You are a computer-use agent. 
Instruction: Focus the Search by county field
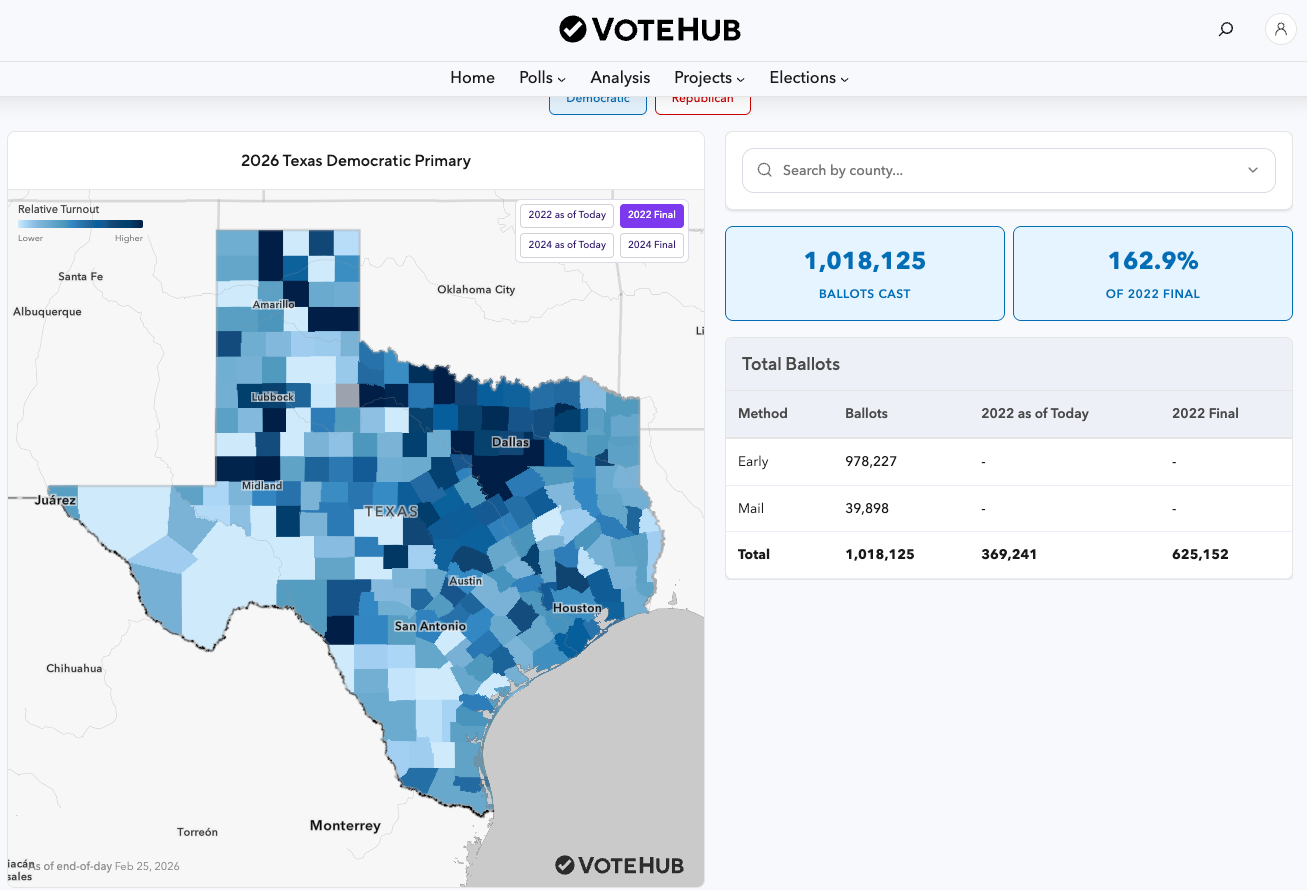point(1000,170)
